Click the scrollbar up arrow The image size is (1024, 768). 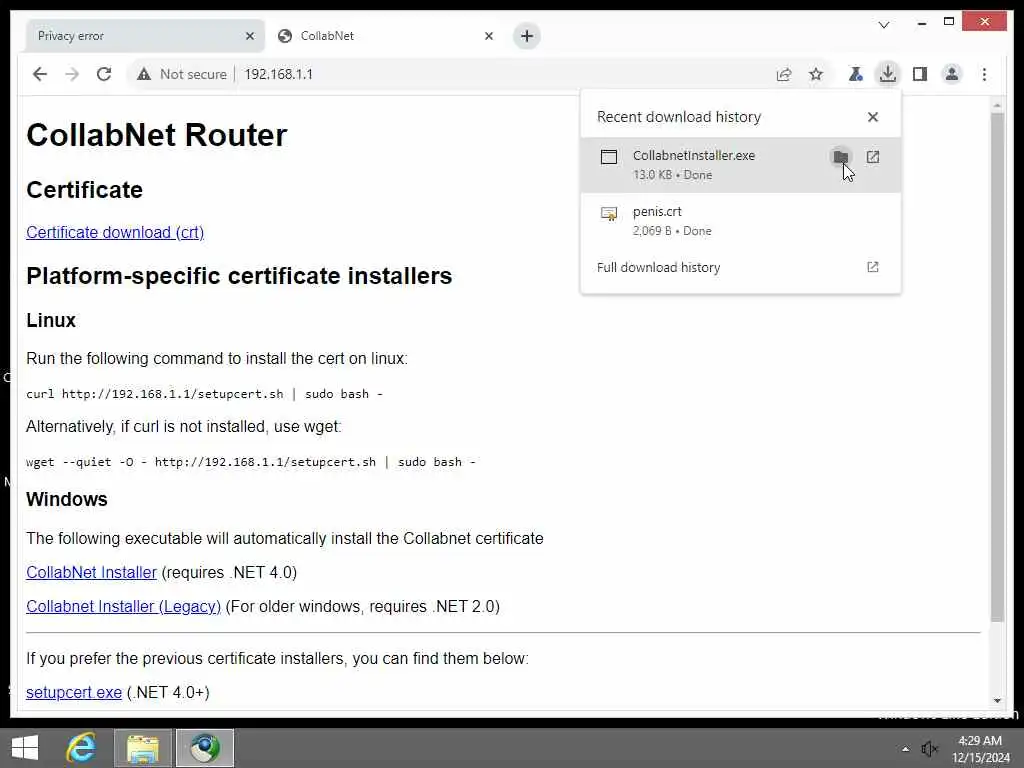coord(997,104)
